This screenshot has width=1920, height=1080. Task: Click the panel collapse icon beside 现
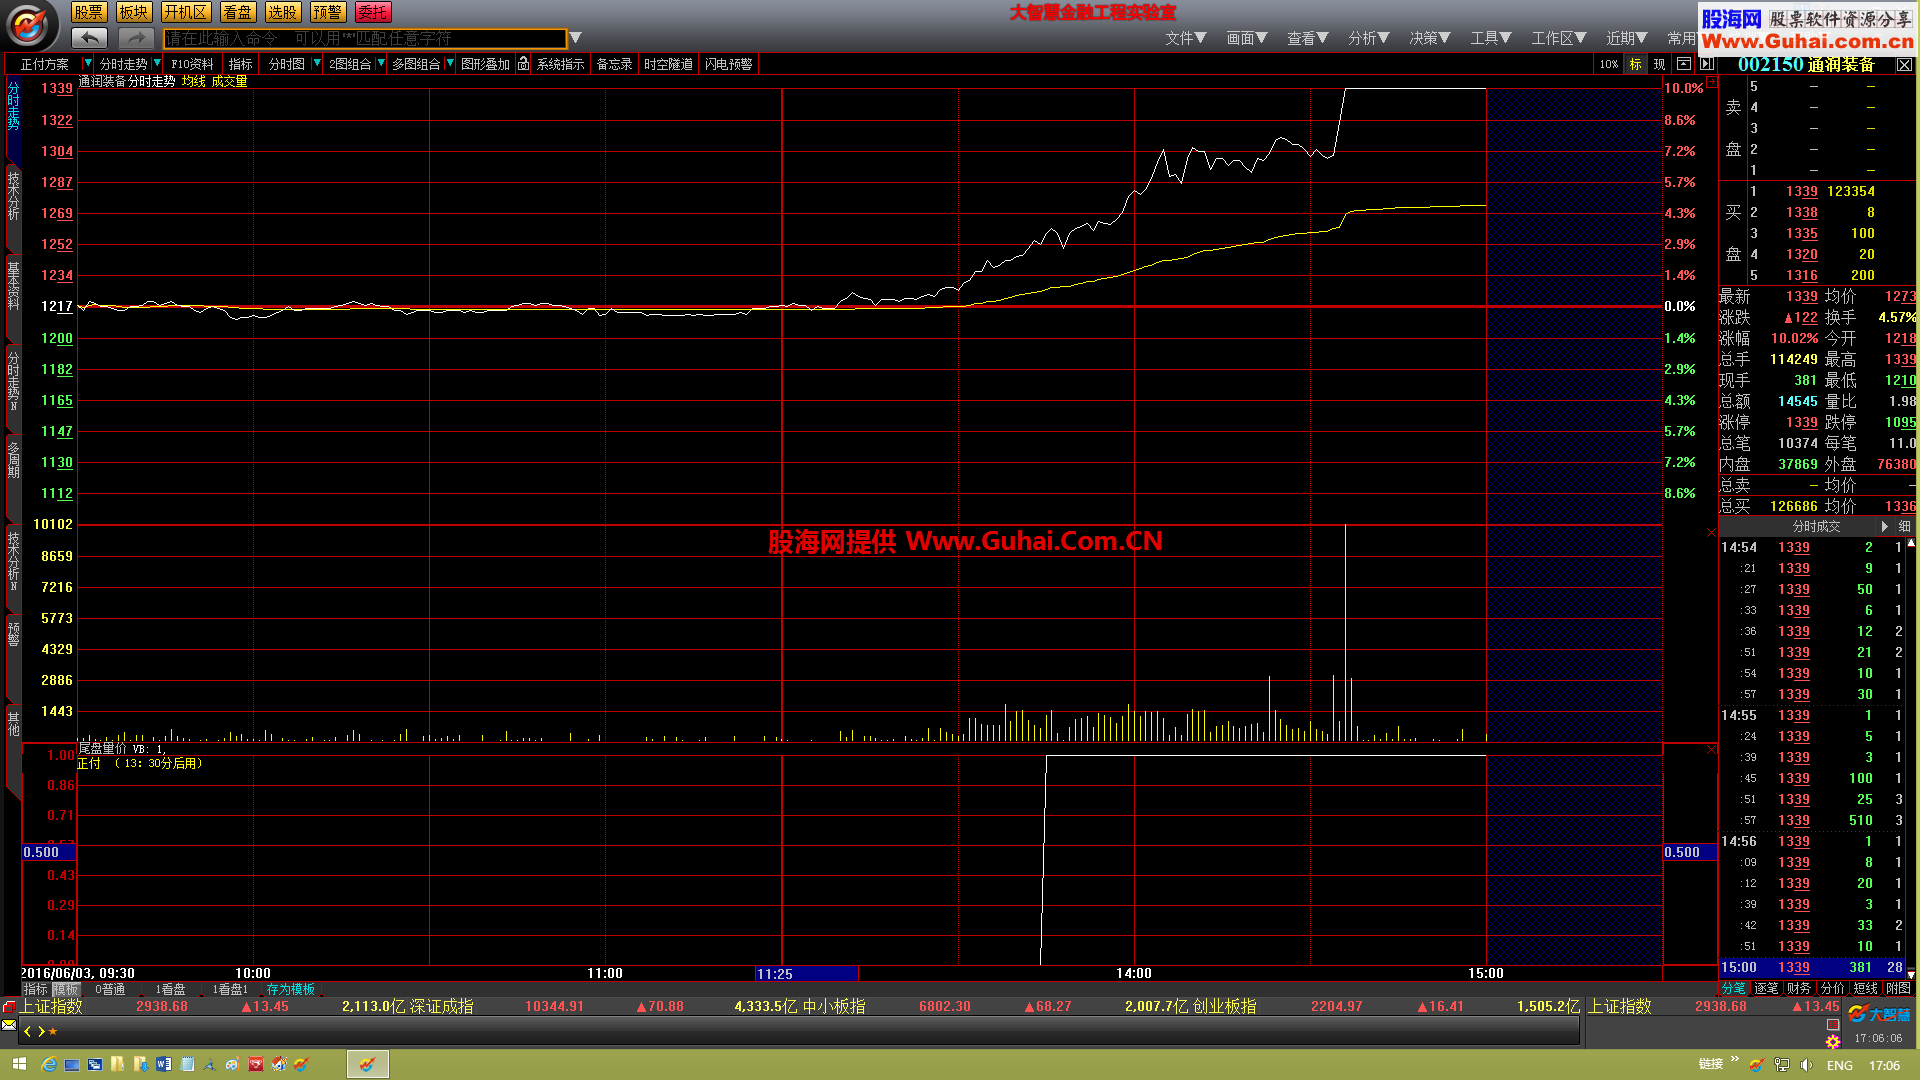point(1684,64)
